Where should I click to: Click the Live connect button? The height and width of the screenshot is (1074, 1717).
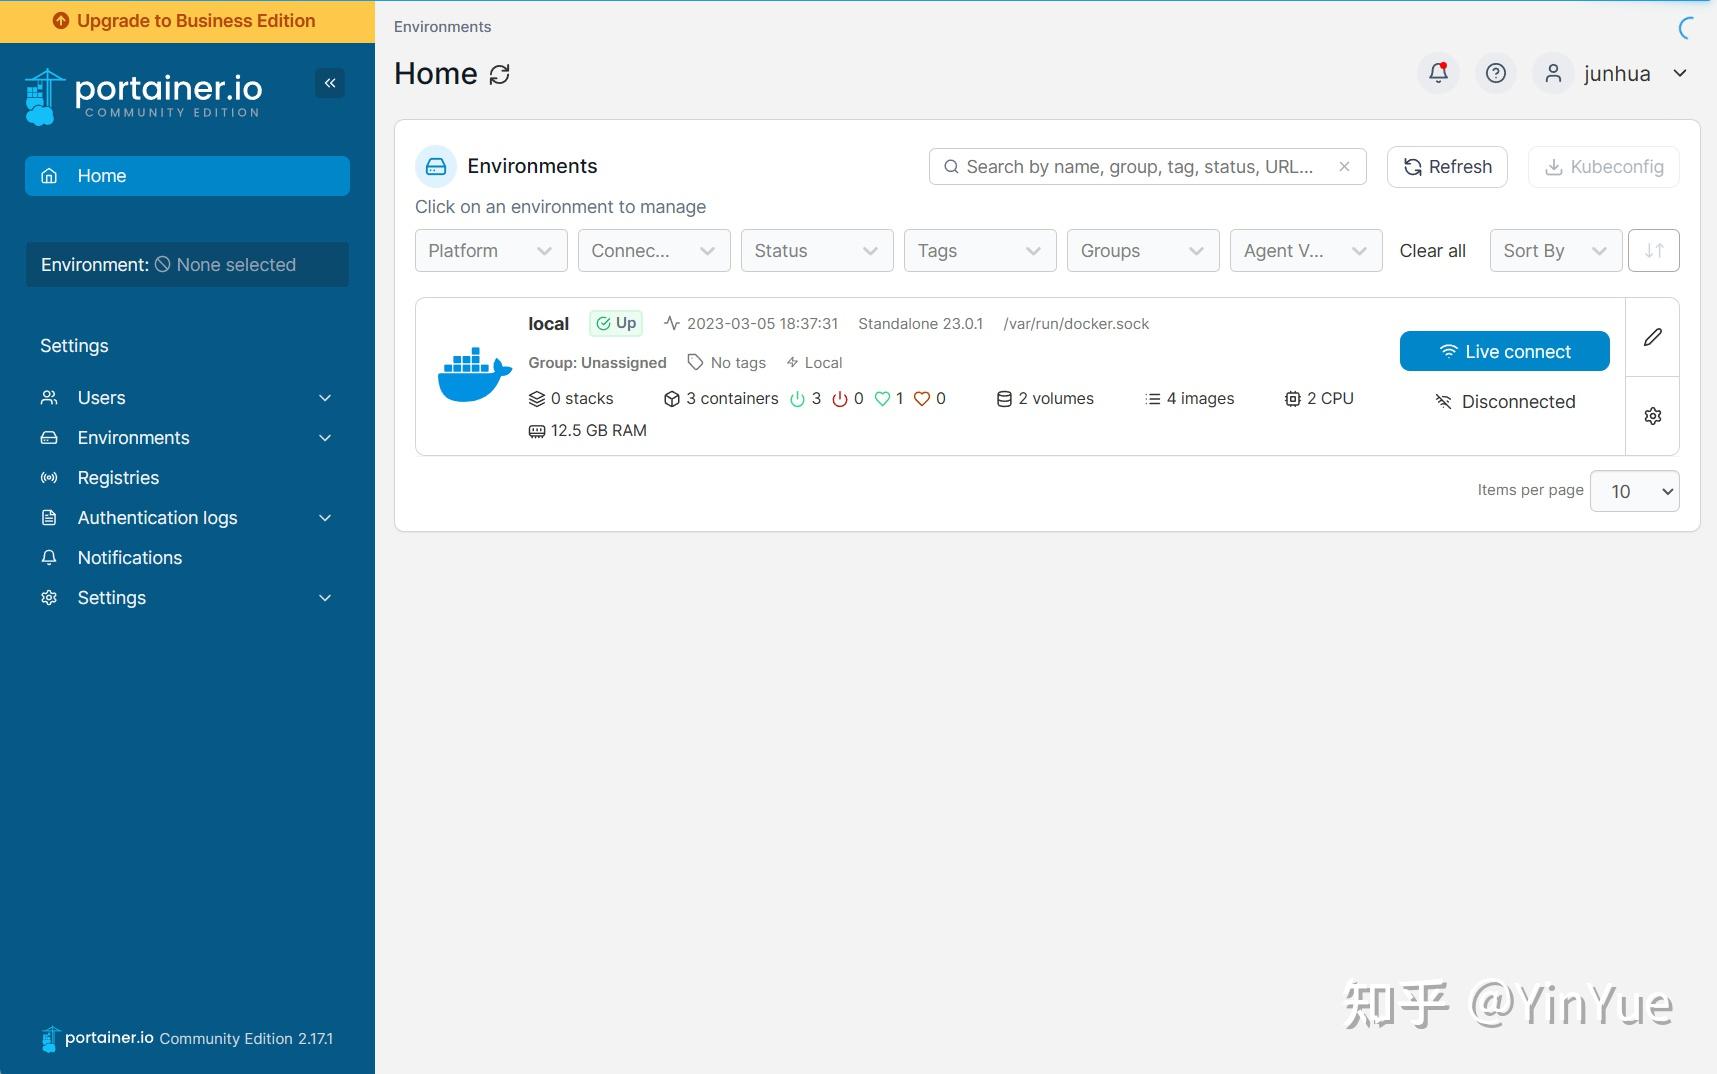tap(1503, 351)
